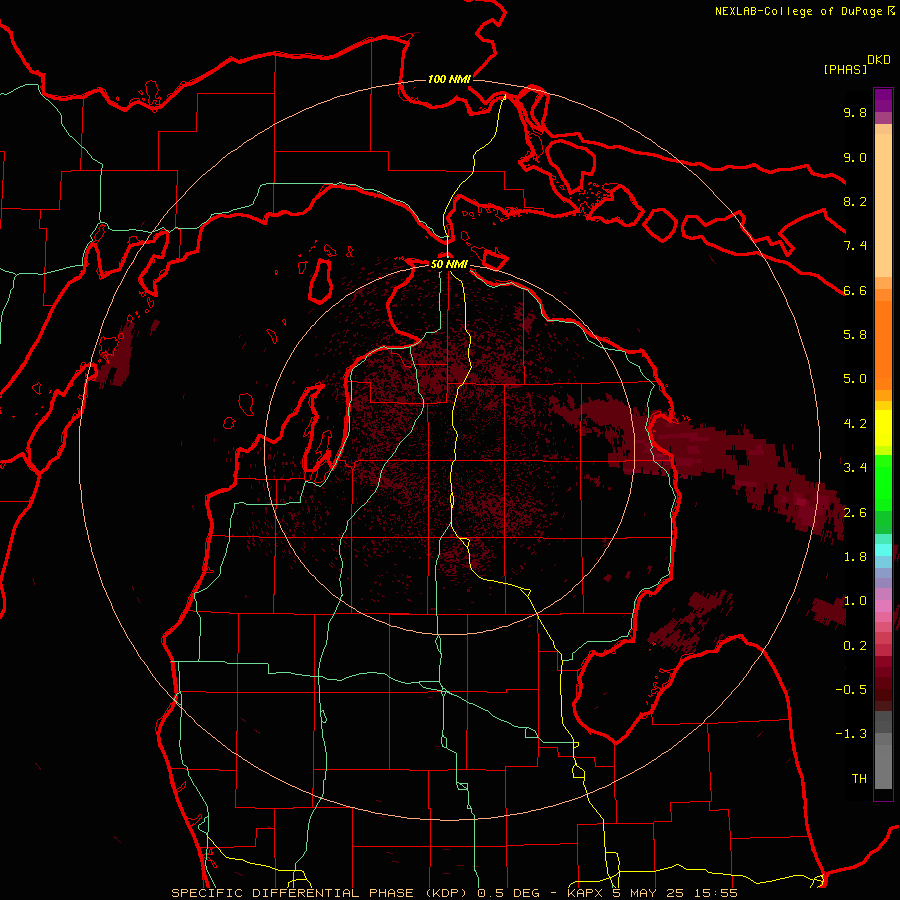Select the peach segment of the color bar
The height and width of the screenshot is (900, 900).
[883, 204]
